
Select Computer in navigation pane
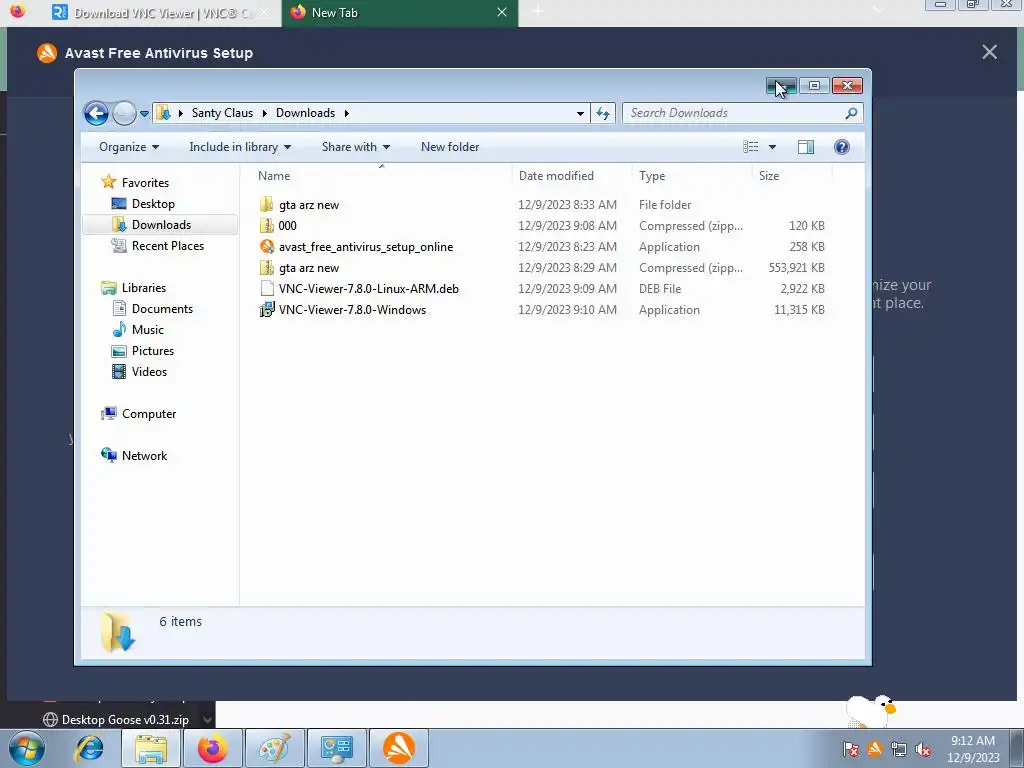pos(149,414)
